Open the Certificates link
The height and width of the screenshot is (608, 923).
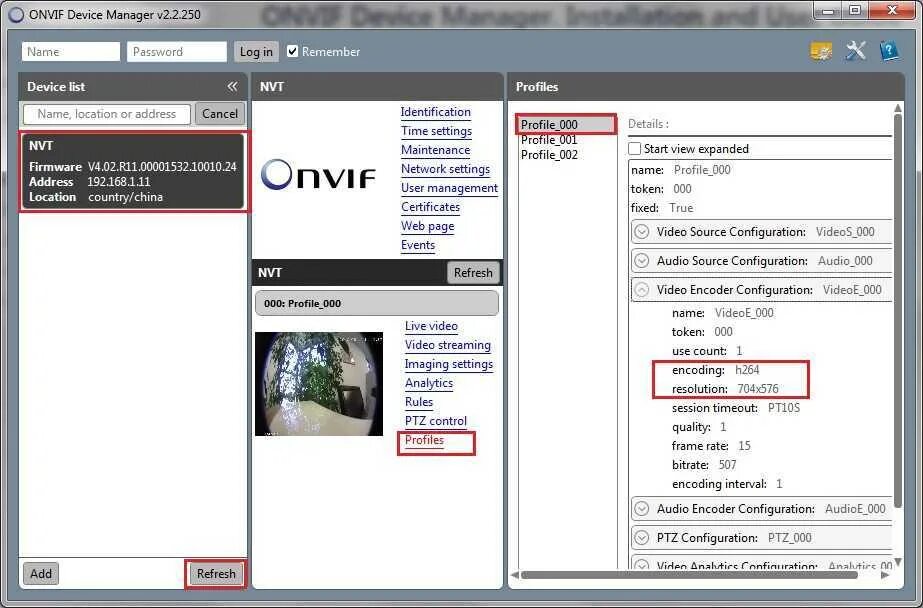tap(430, 207)
